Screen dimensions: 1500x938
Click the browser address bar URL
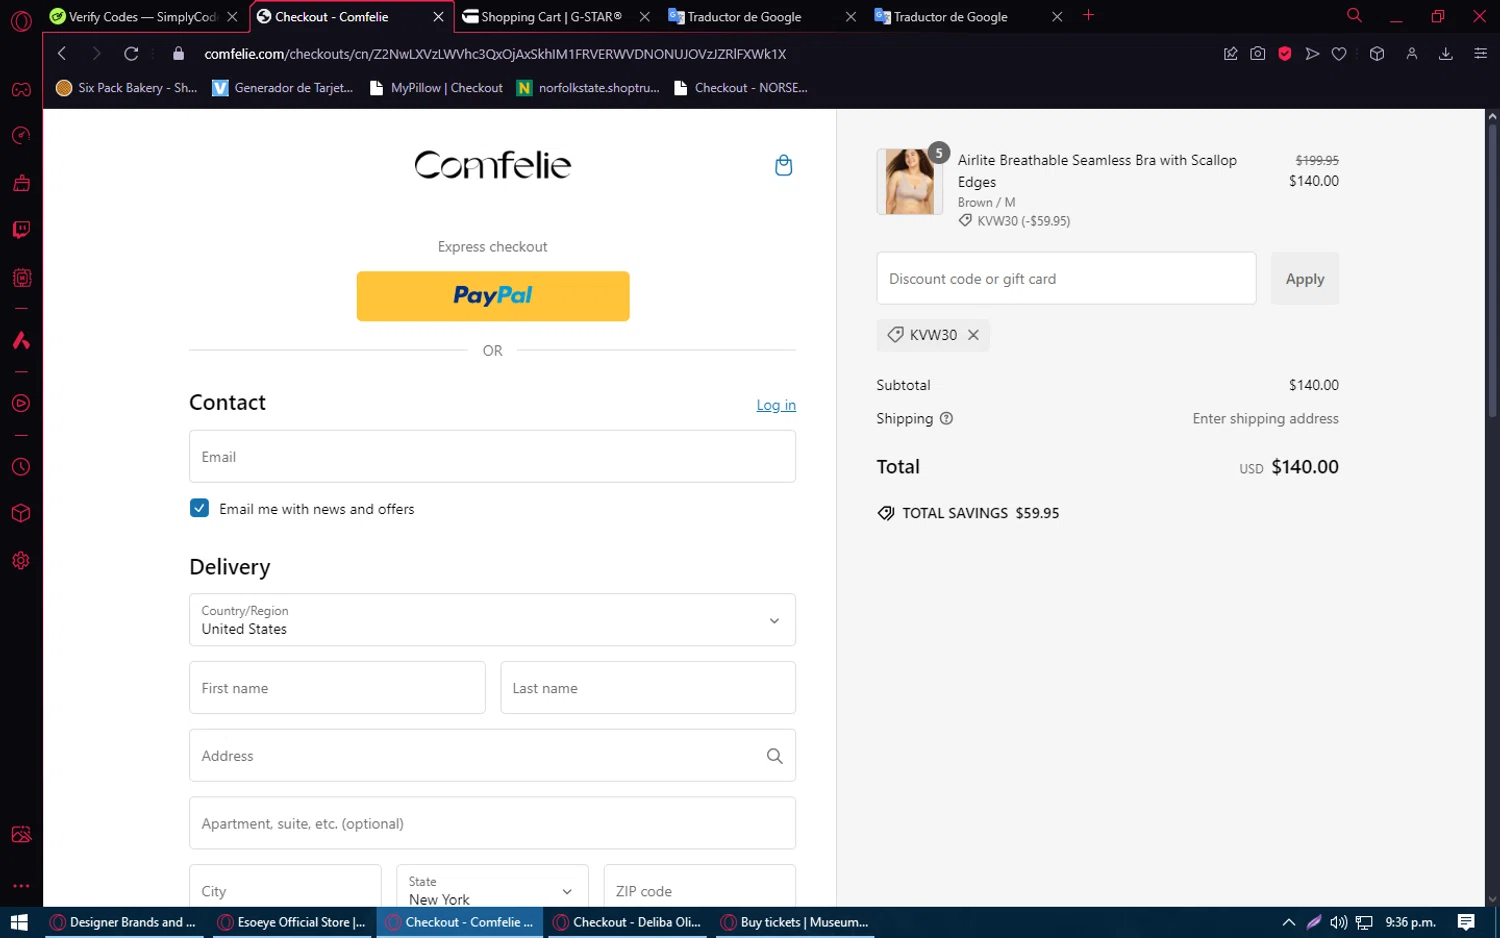(495, 54)
